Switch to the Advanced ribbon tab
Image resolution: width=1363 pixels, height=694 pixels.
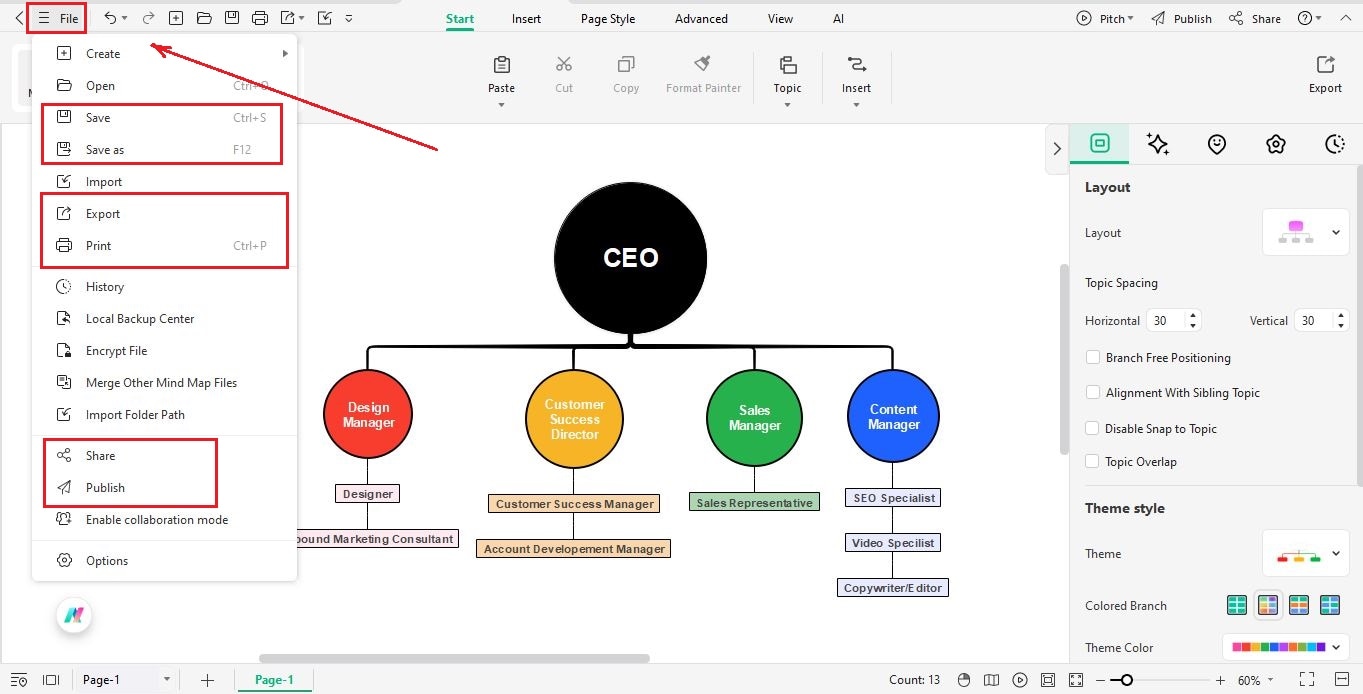[700, 18]
